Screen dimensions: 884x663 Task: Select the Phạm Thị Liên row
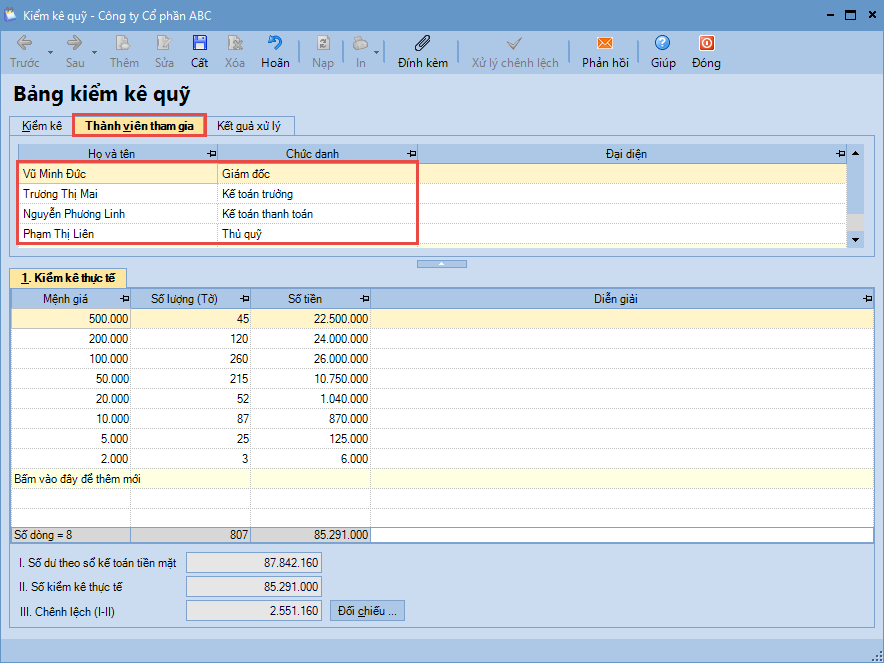coord(60,234)
